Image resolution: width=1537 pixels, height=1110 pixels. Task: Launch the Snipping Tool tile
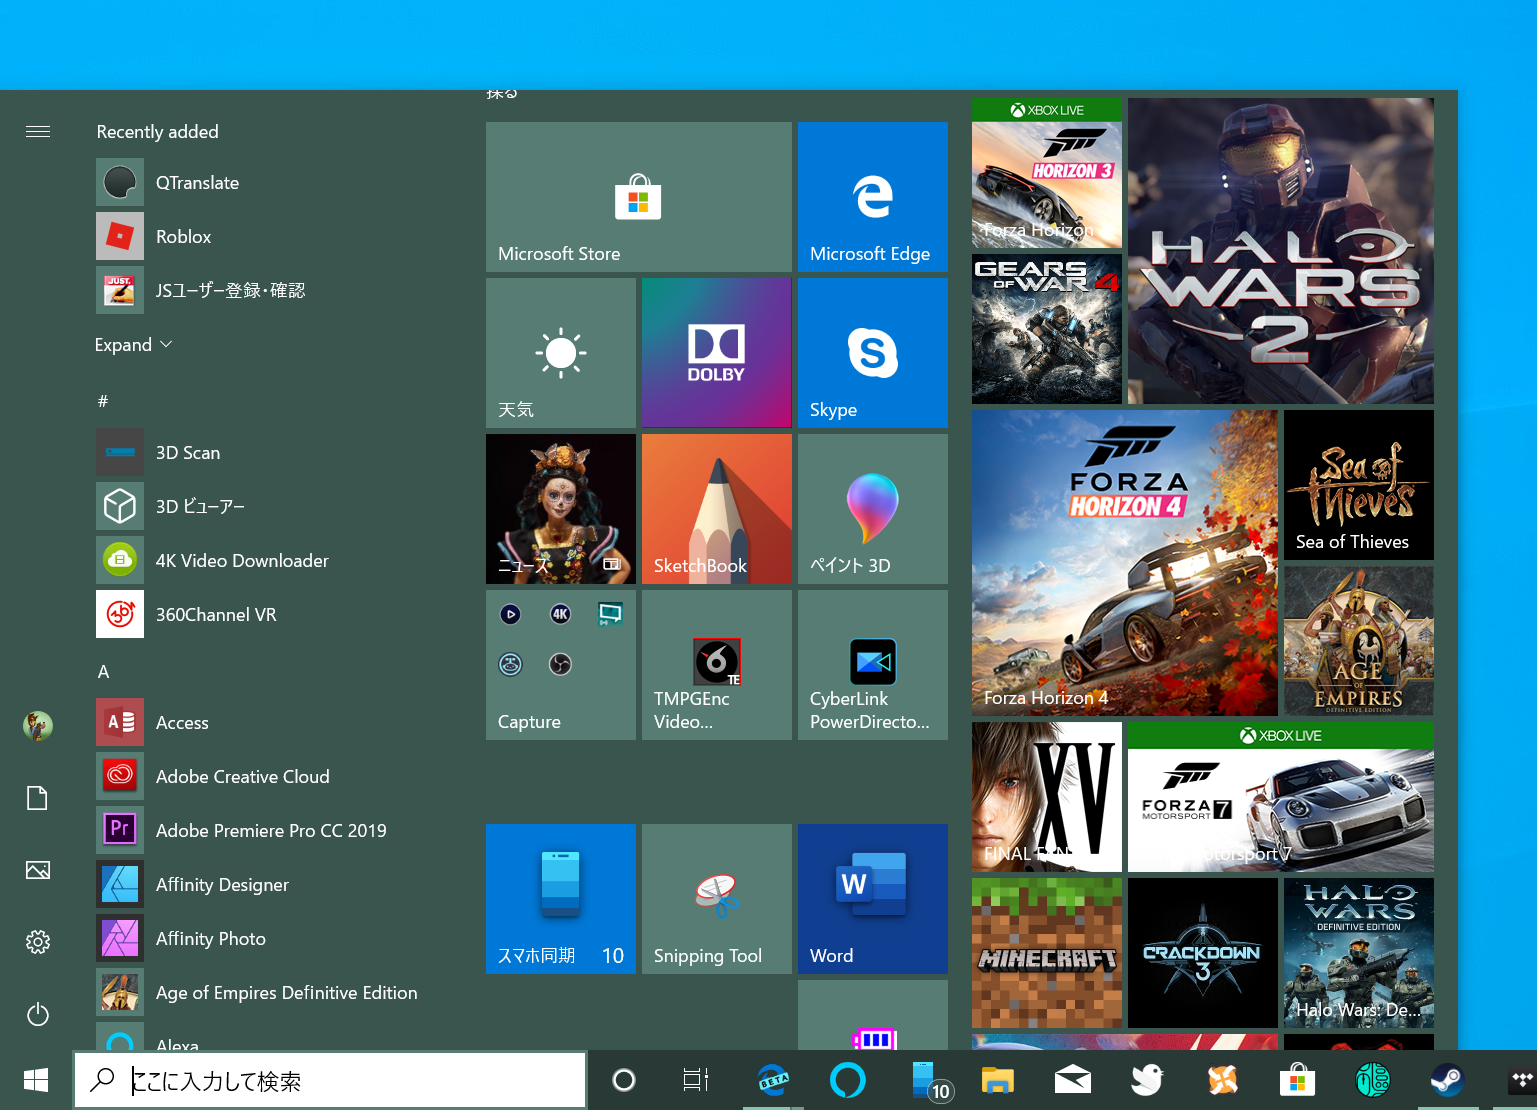click(717, 899)
